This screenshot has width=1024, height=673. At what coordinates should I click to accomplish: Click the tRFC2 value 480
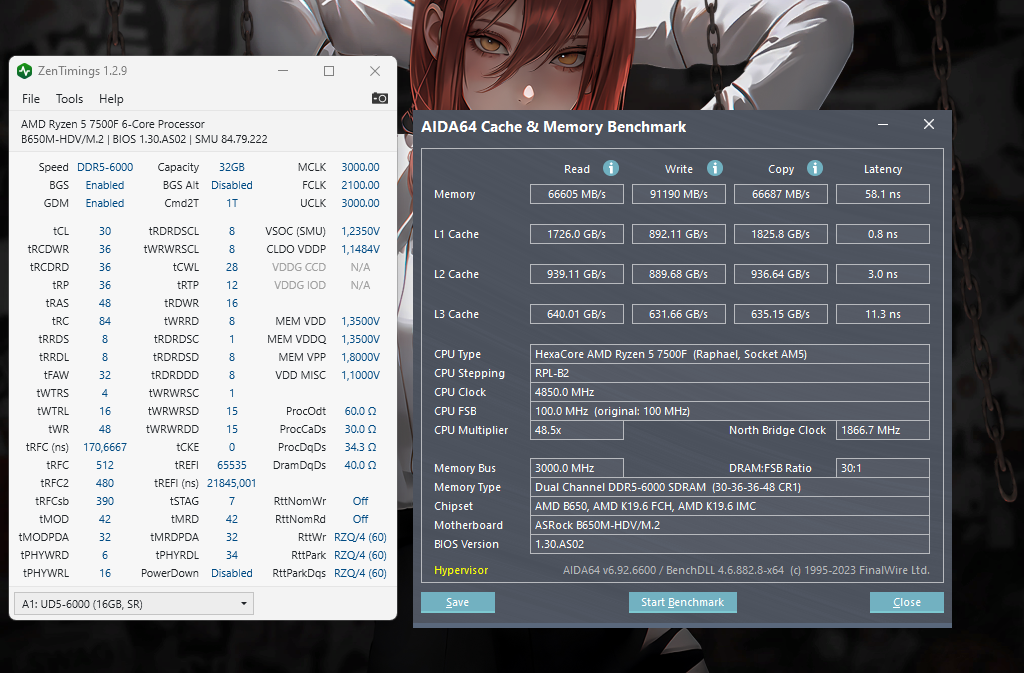pos(105,483)
